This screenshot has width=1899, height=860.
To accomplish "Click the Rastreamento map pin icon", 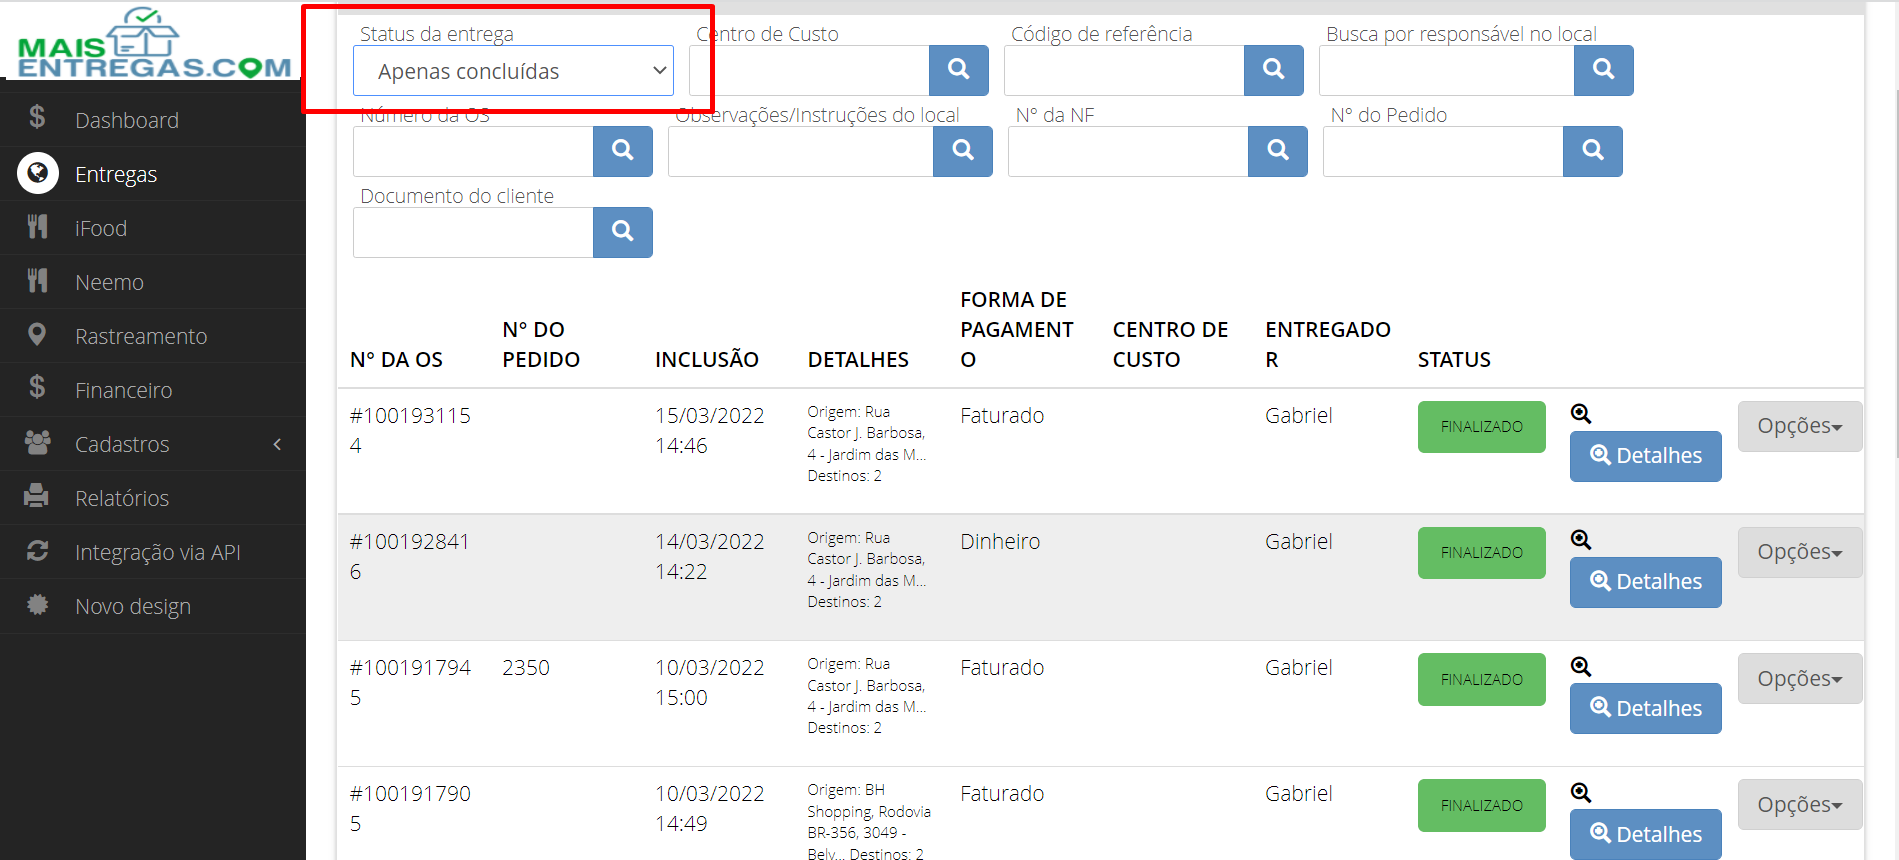I will coord(37,335).
